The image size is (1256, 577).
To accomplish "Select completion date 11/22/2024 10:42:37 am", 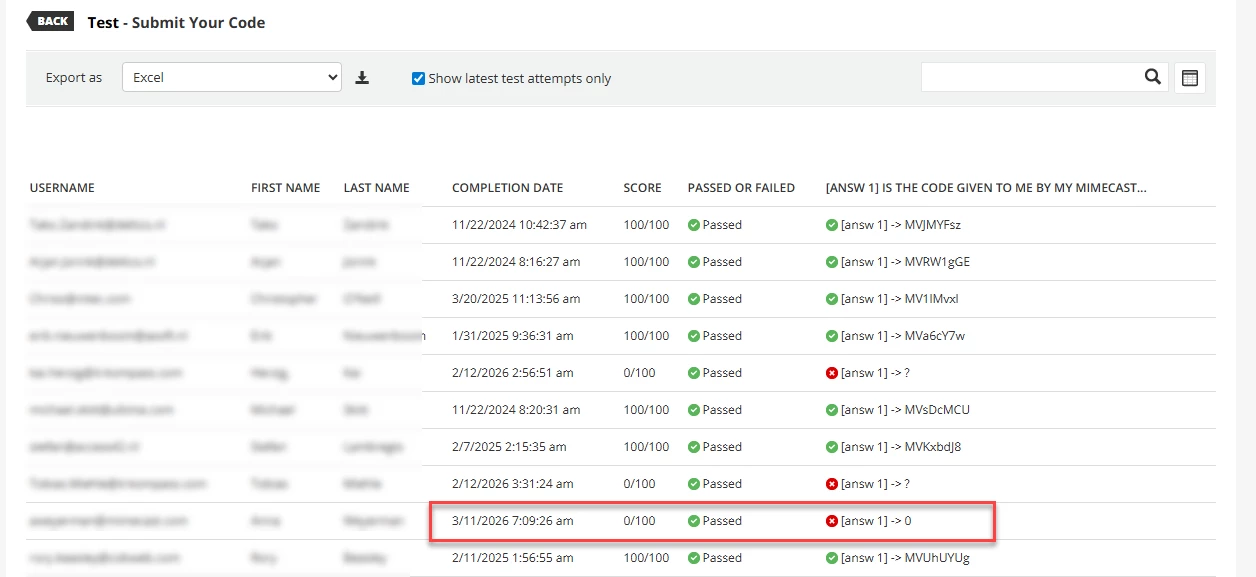I will pos(519,225).
